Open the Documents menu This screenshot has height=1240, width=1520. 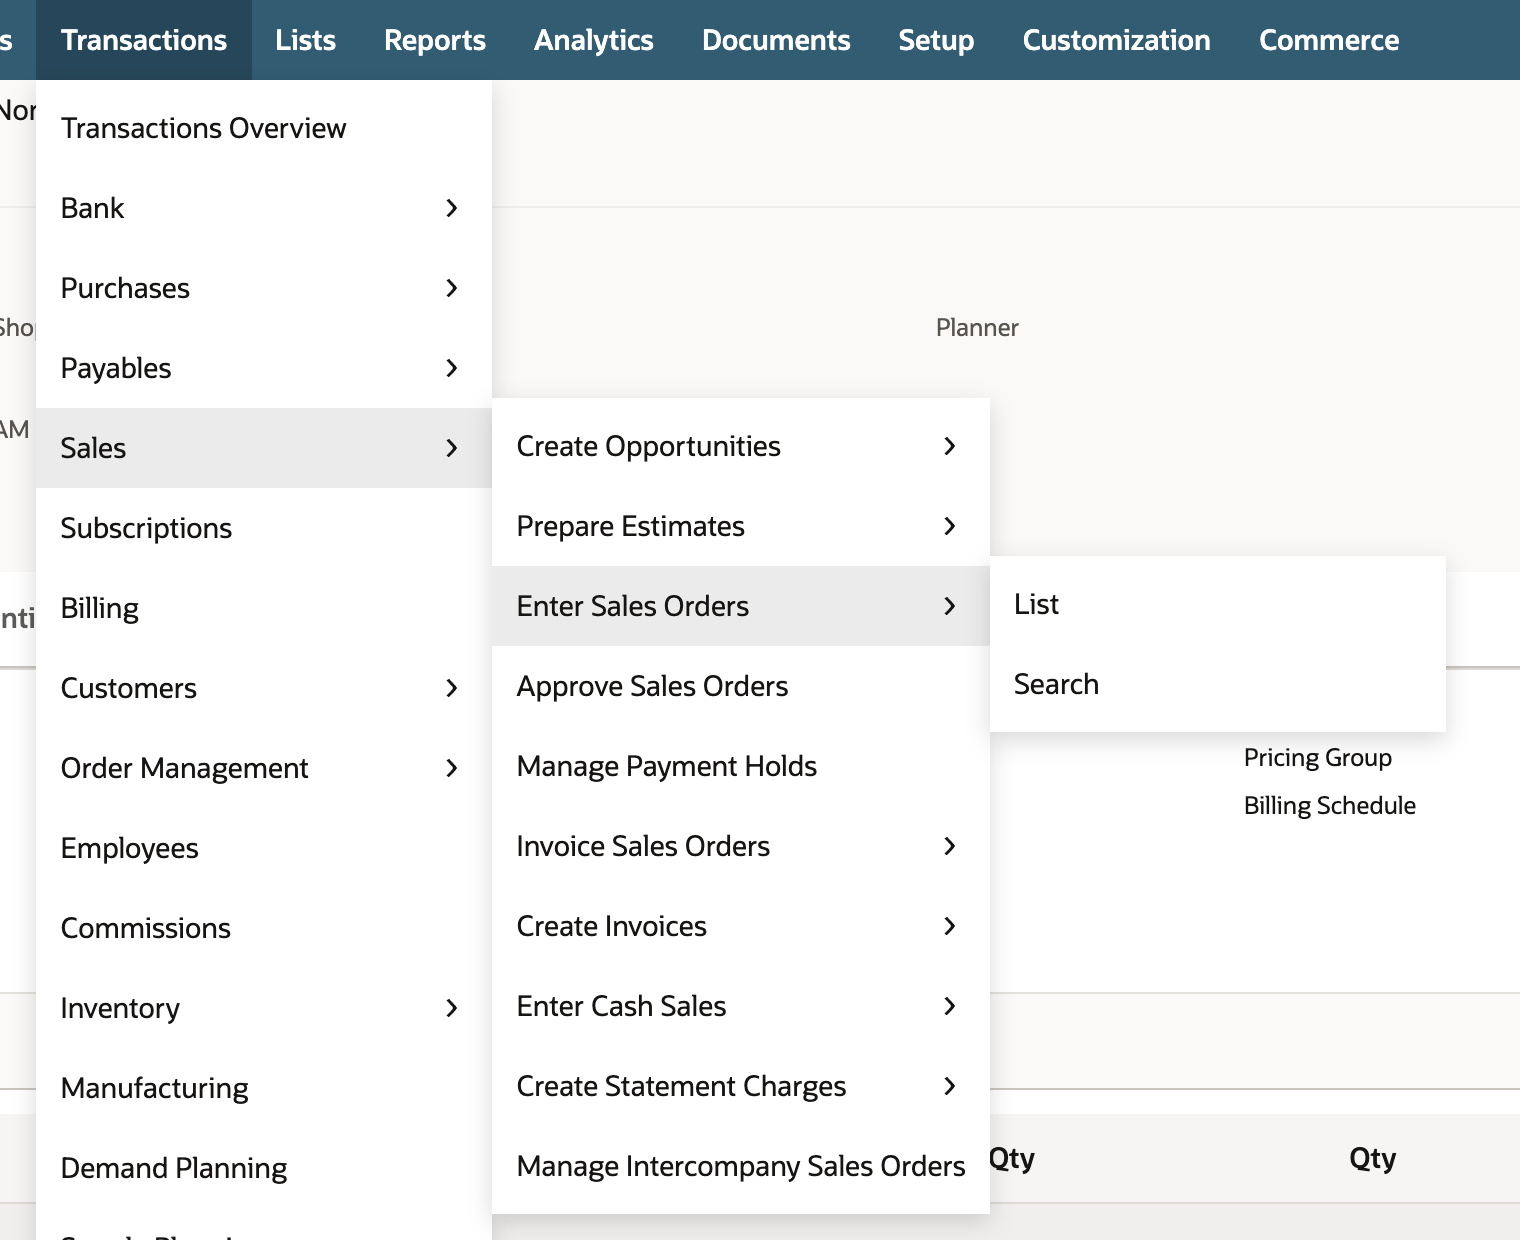(x=776, y=40)
